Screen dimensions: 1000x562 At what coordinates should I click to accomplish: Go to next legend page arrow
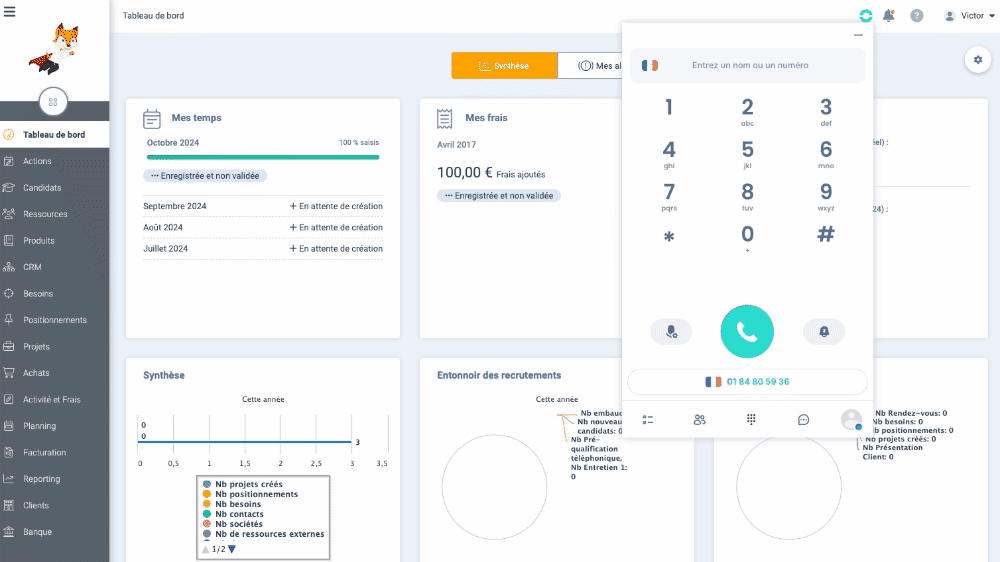(232, 549)
